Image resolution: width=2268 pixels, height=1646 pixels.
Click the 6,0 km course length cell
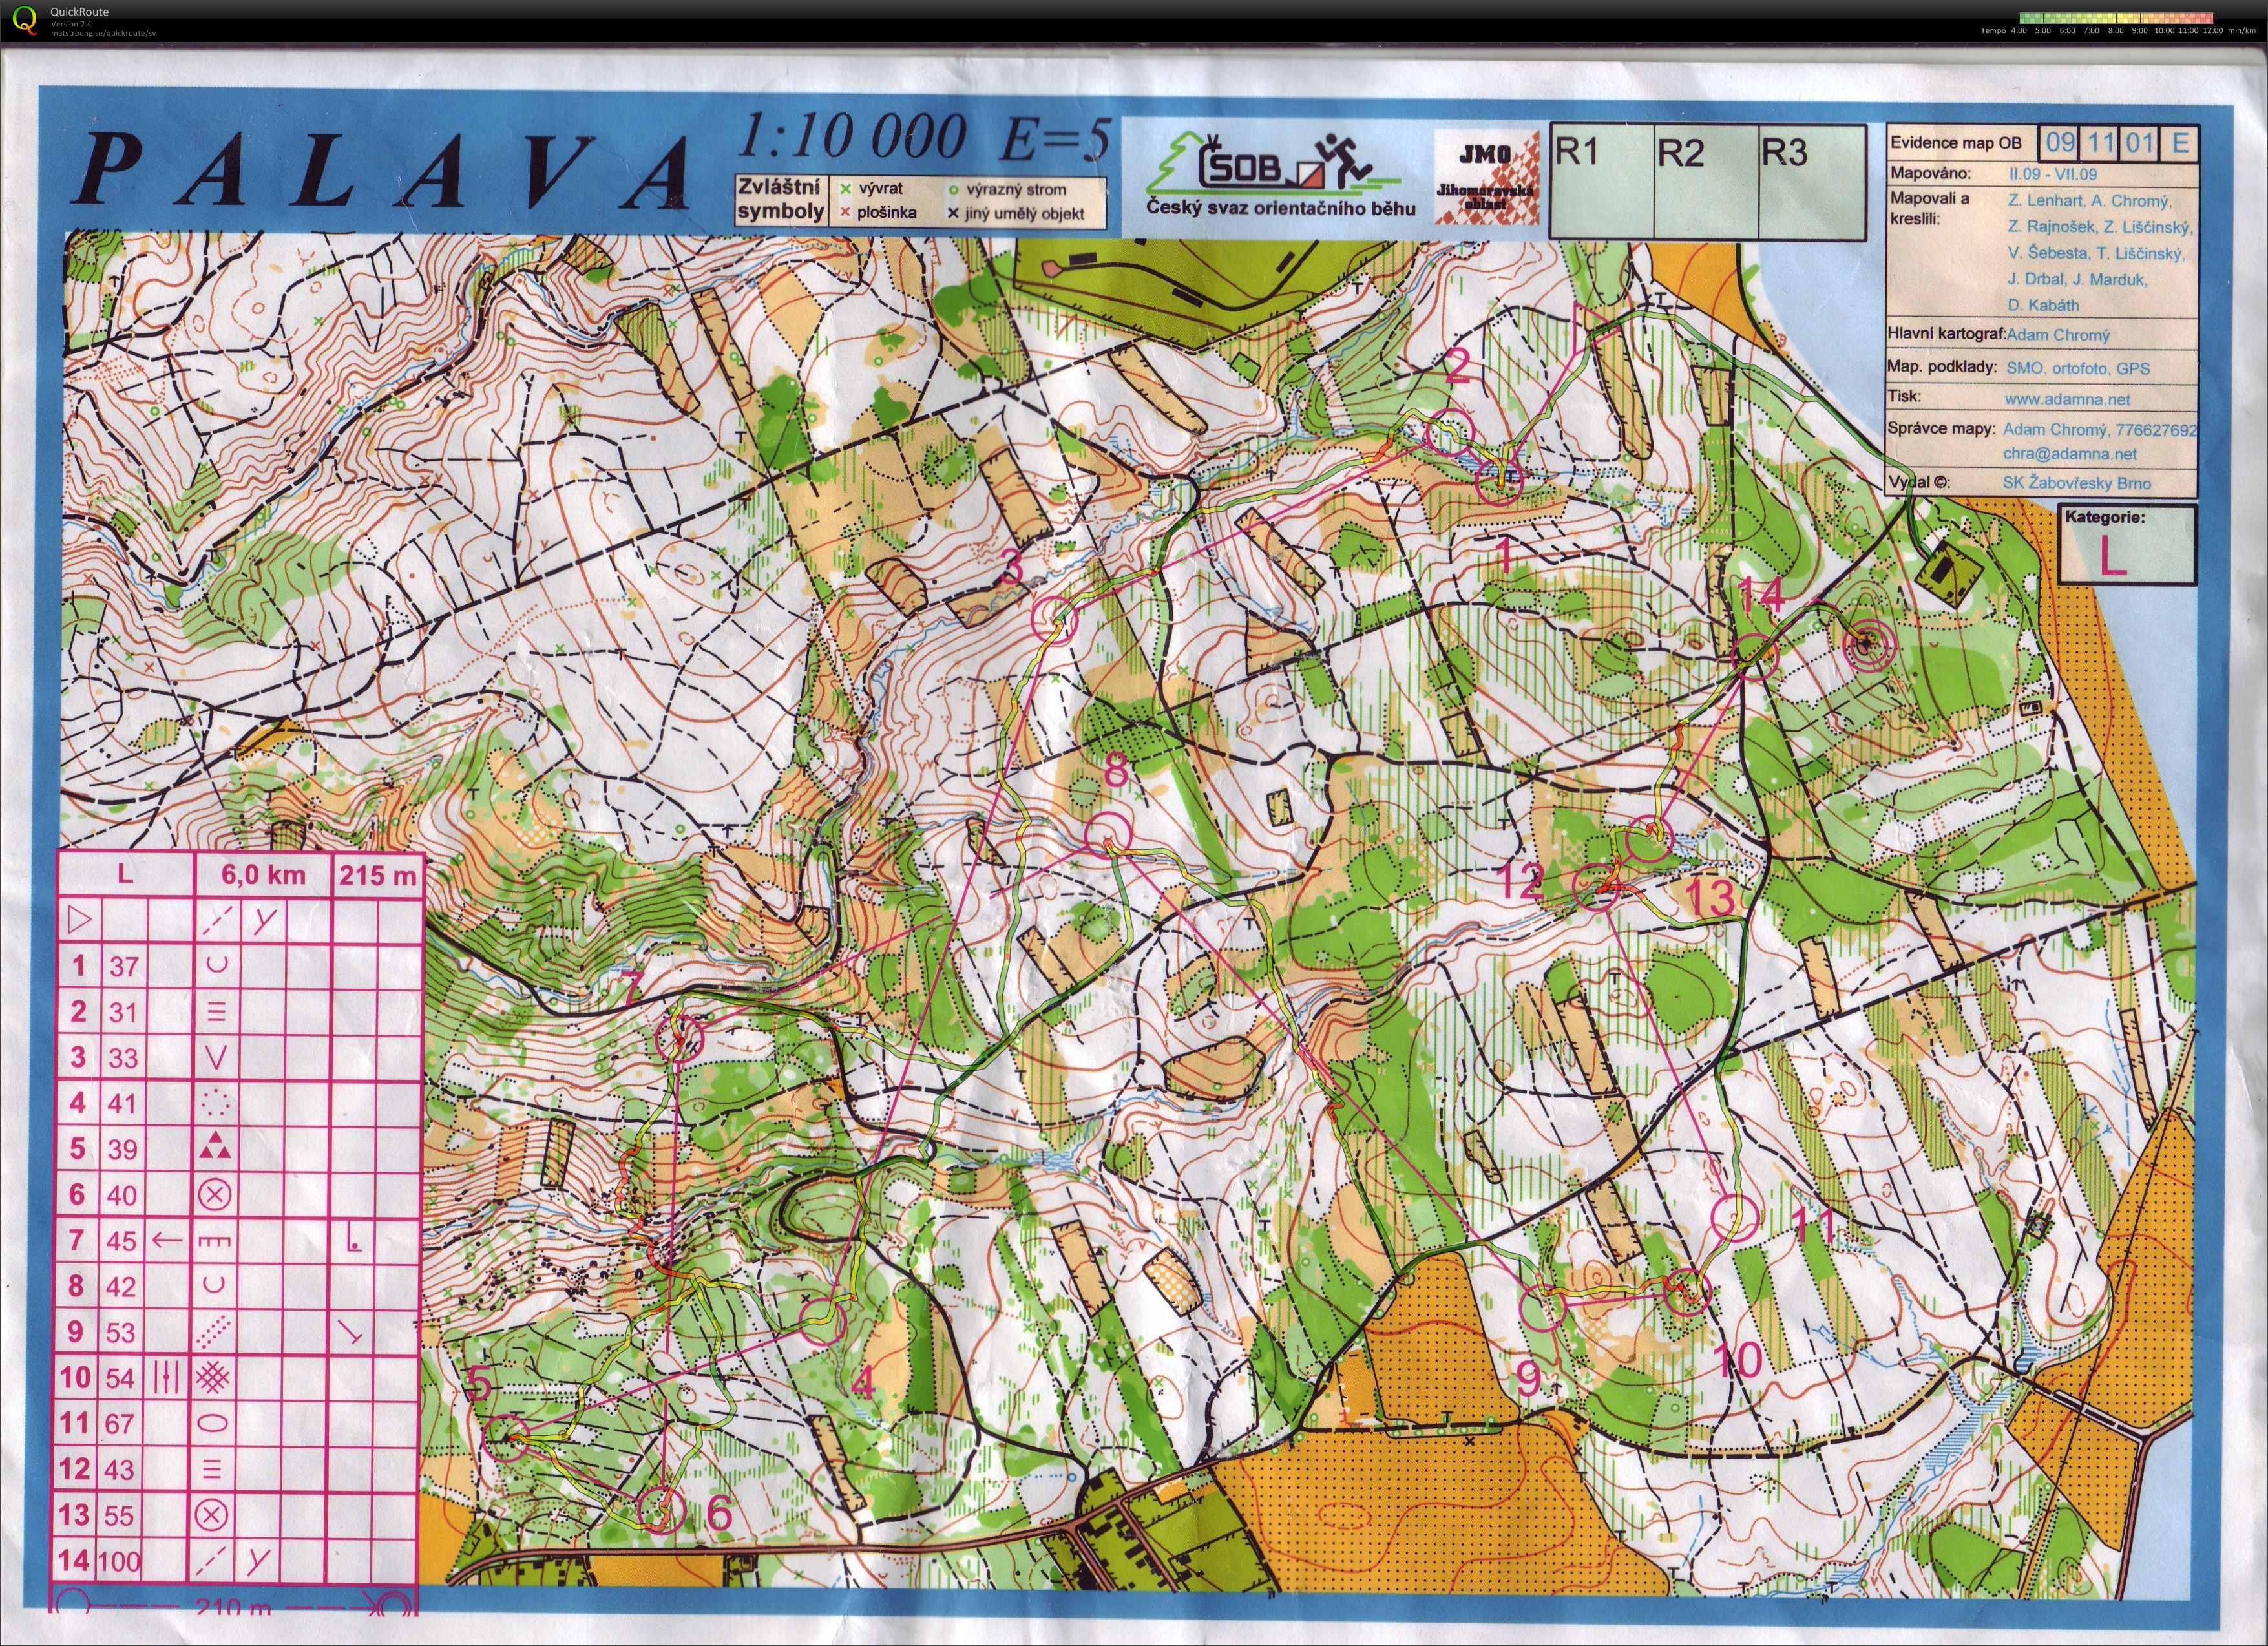pos(263,875)
